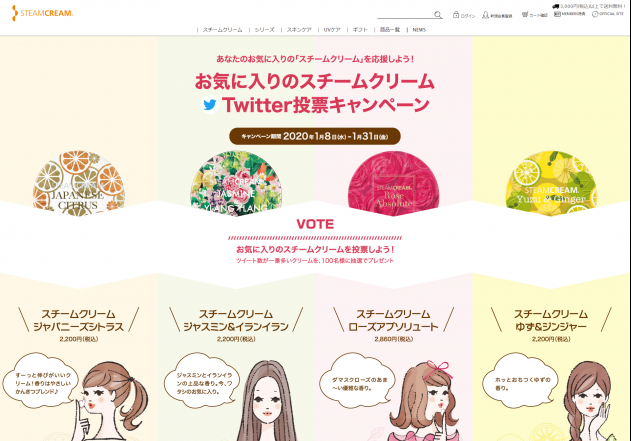
Task: Select the Rose Absolute tin image
Action: point(394,183)
